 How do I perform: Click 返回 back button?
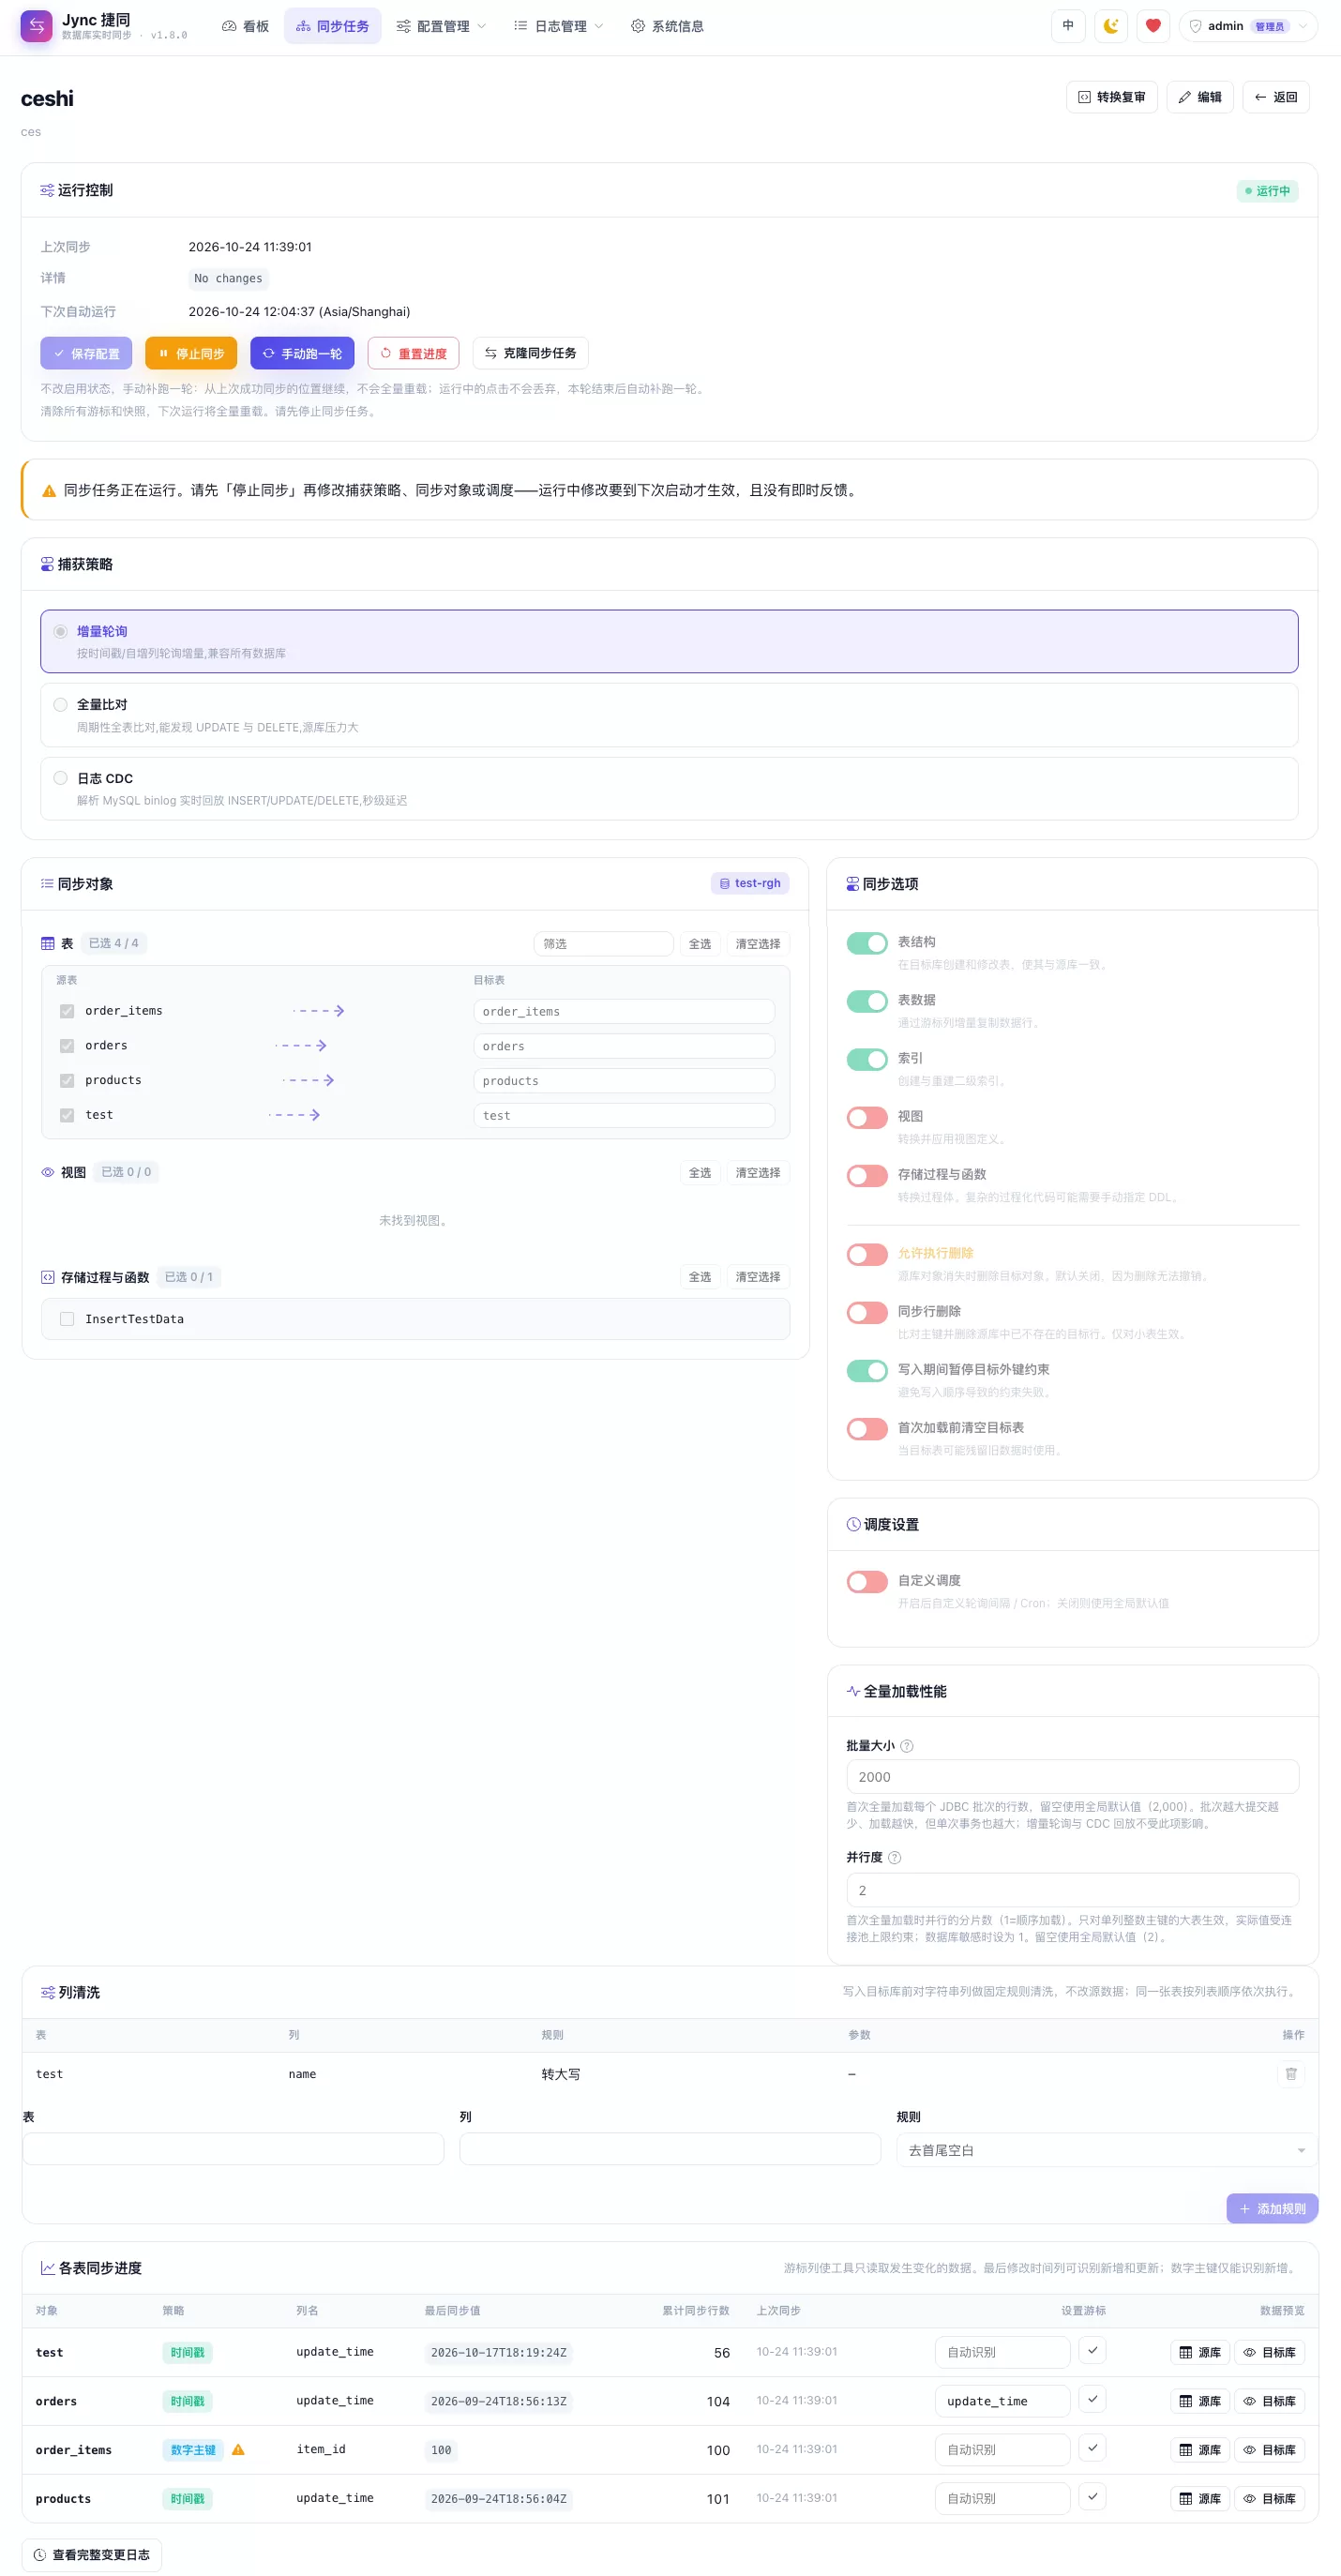[1275, 97]
